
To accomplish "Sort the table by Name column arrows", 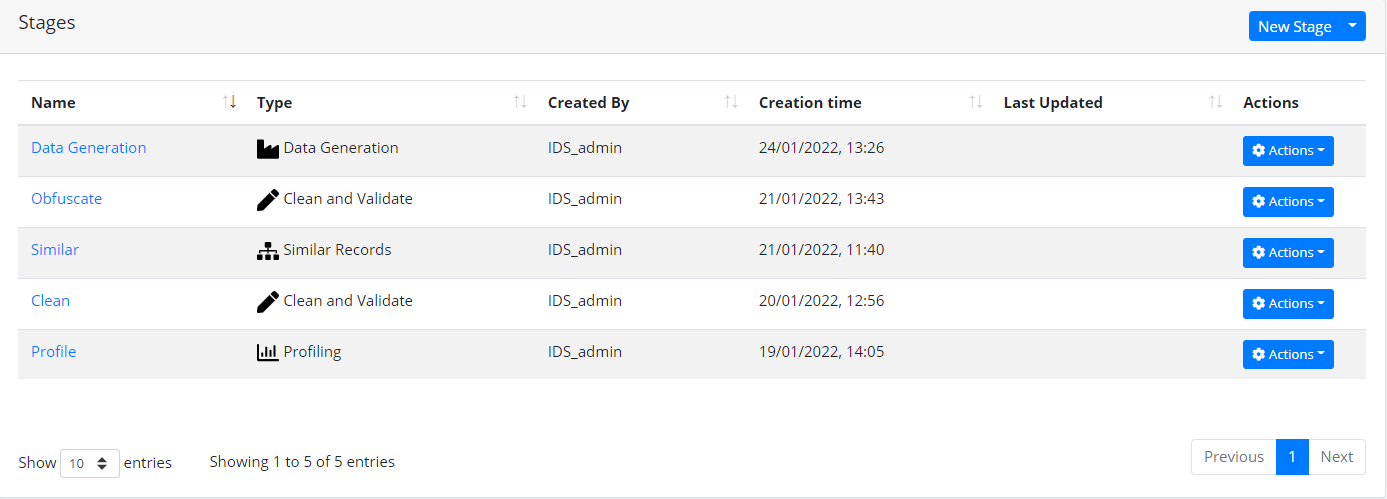I will [230, 102].
